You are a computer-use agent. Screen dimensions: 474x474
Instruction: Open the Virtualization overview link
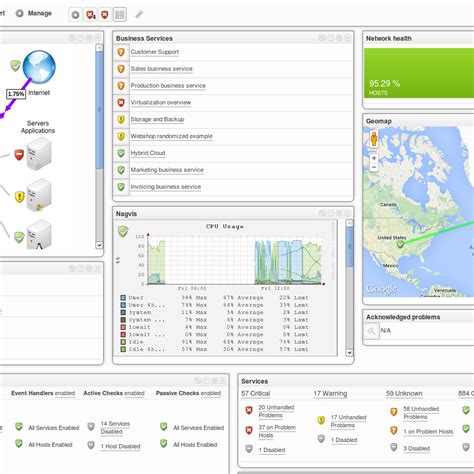(161, 103)
